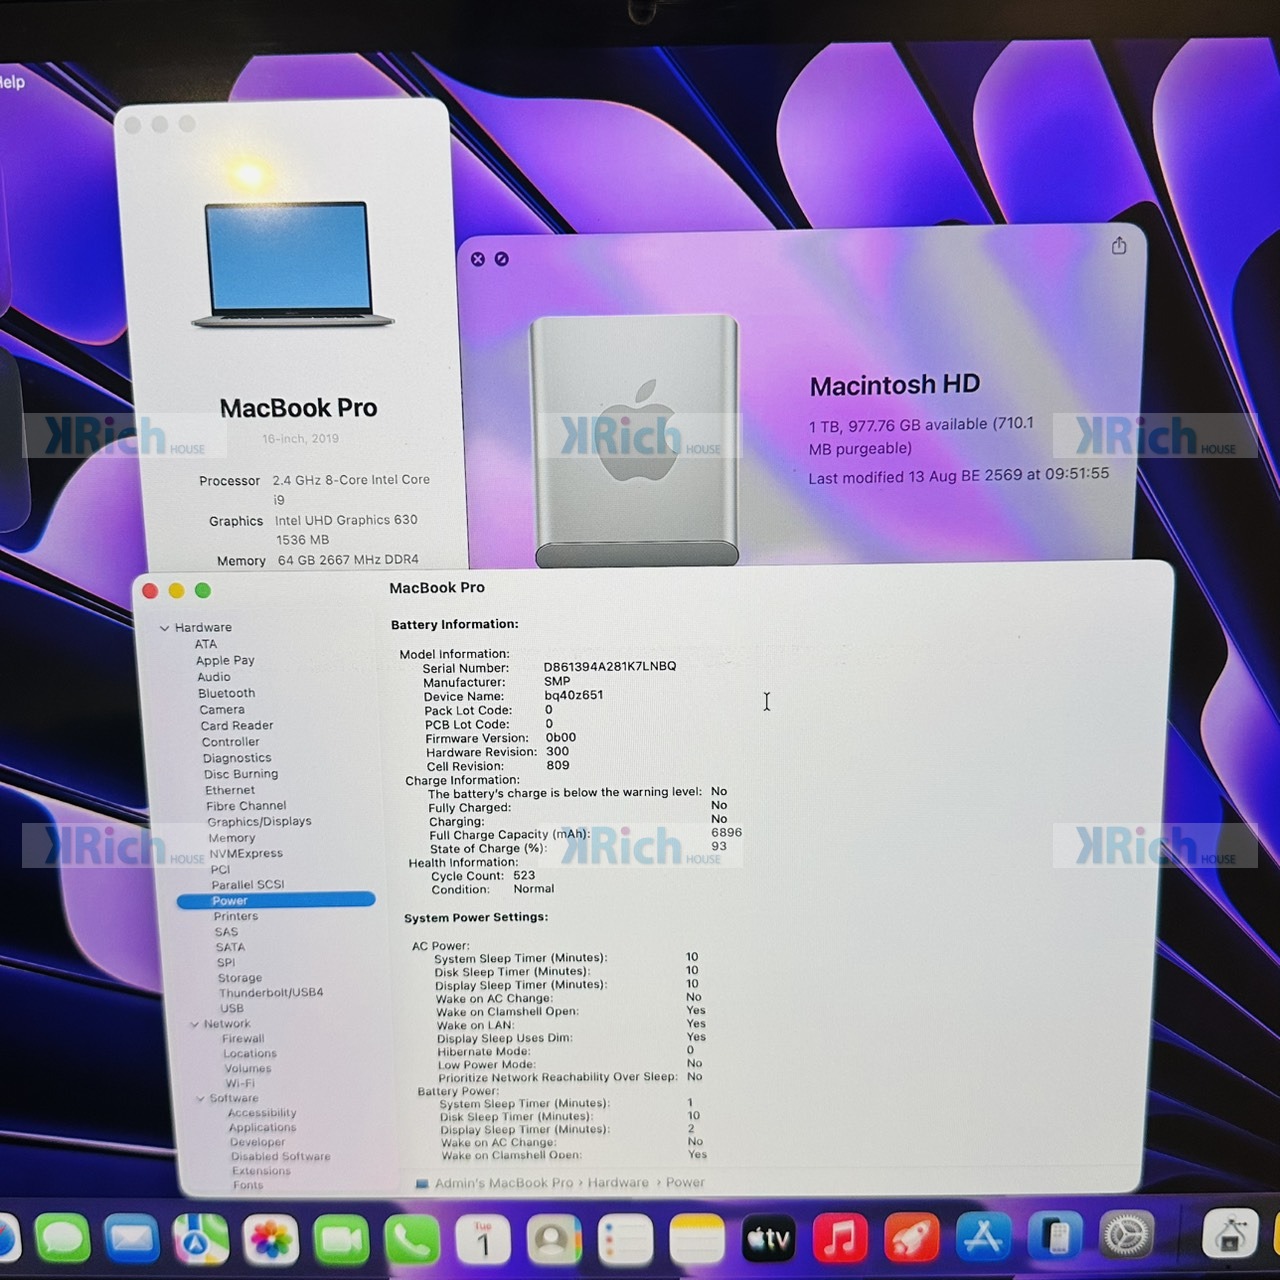Select Thunderbolt/USB4 in the sidebar

coord(271,993)
